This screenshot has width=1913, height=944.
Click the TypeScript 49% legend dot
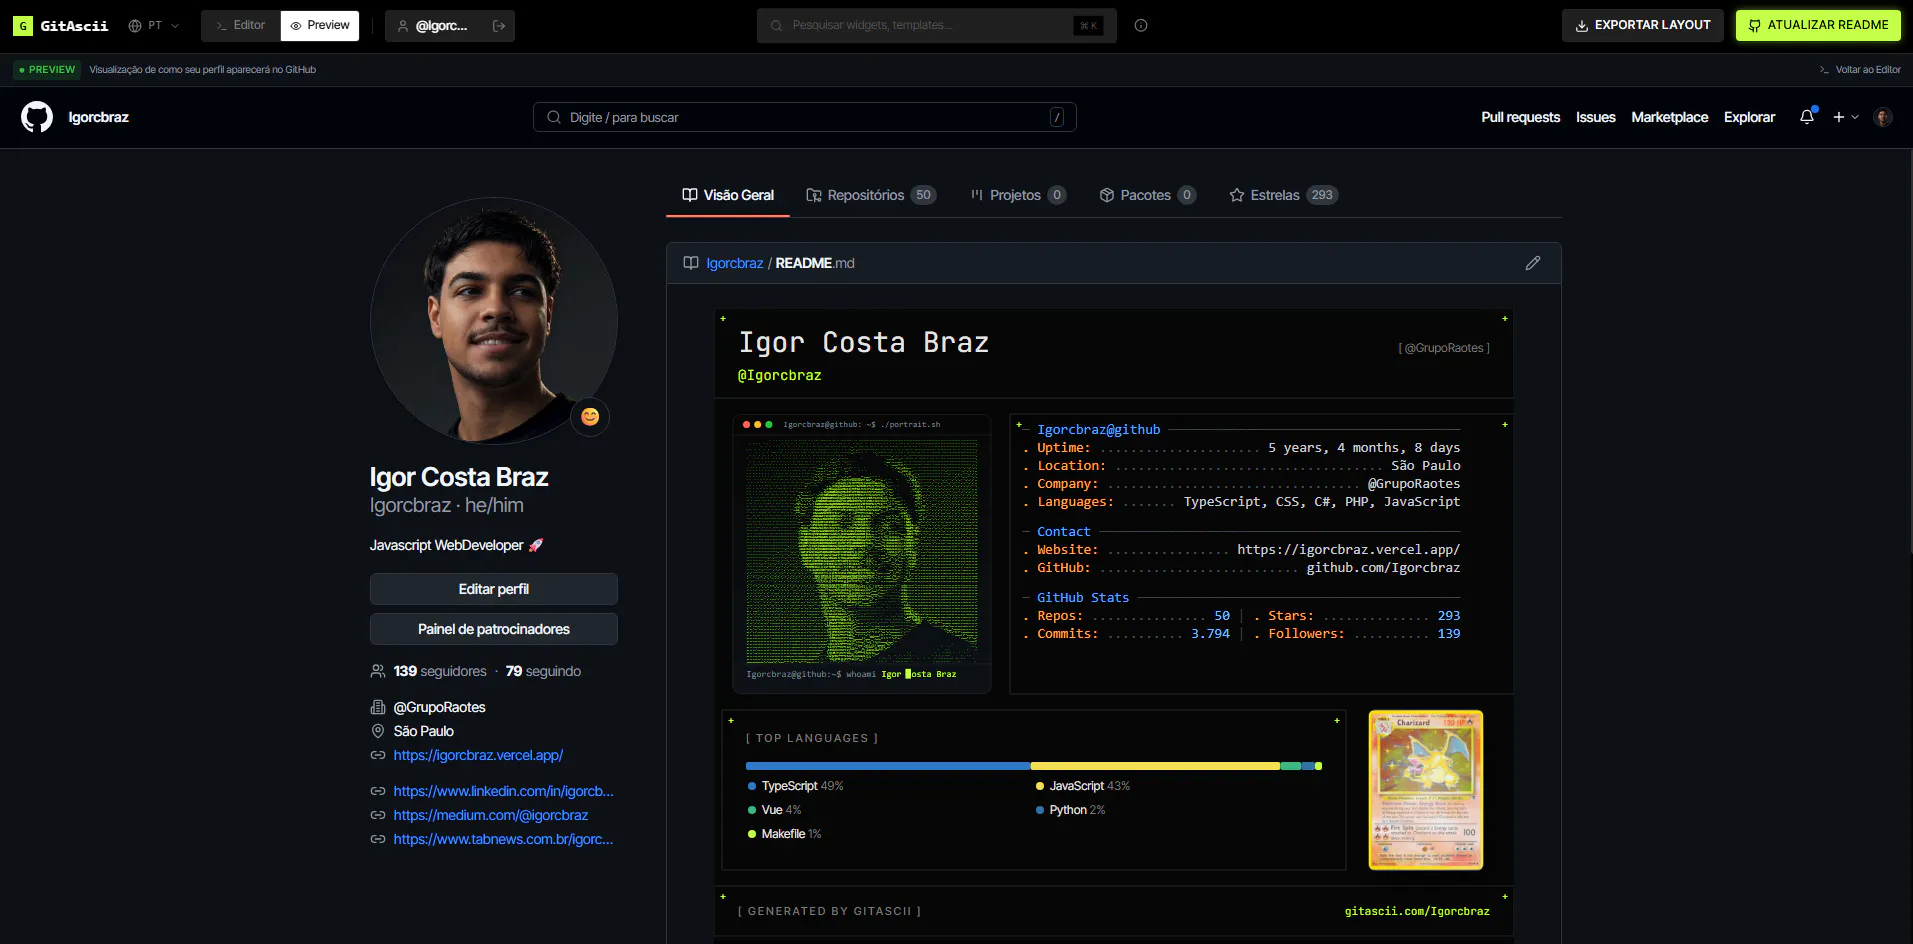click(x=752, y=786)
